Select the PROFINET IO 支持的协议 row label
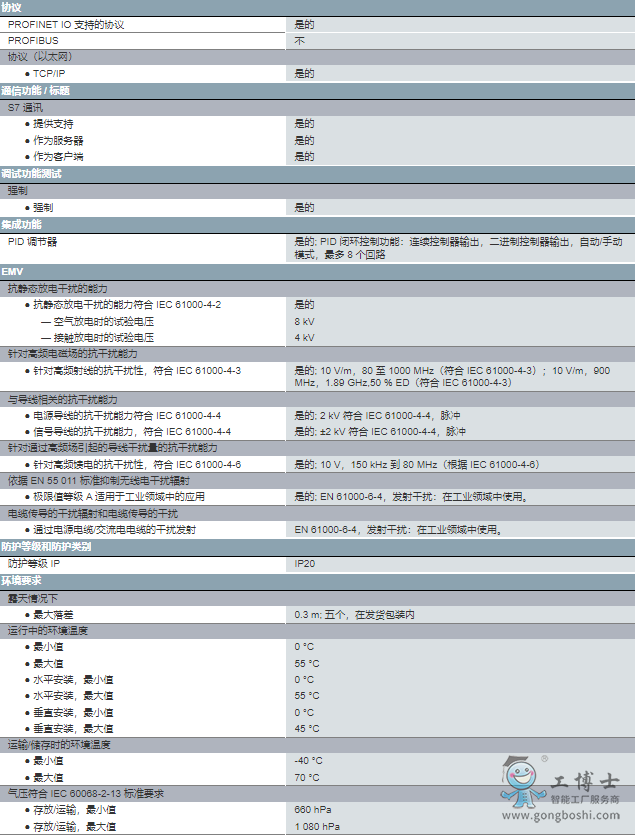 pyautogui.click(x=74, y=24)
